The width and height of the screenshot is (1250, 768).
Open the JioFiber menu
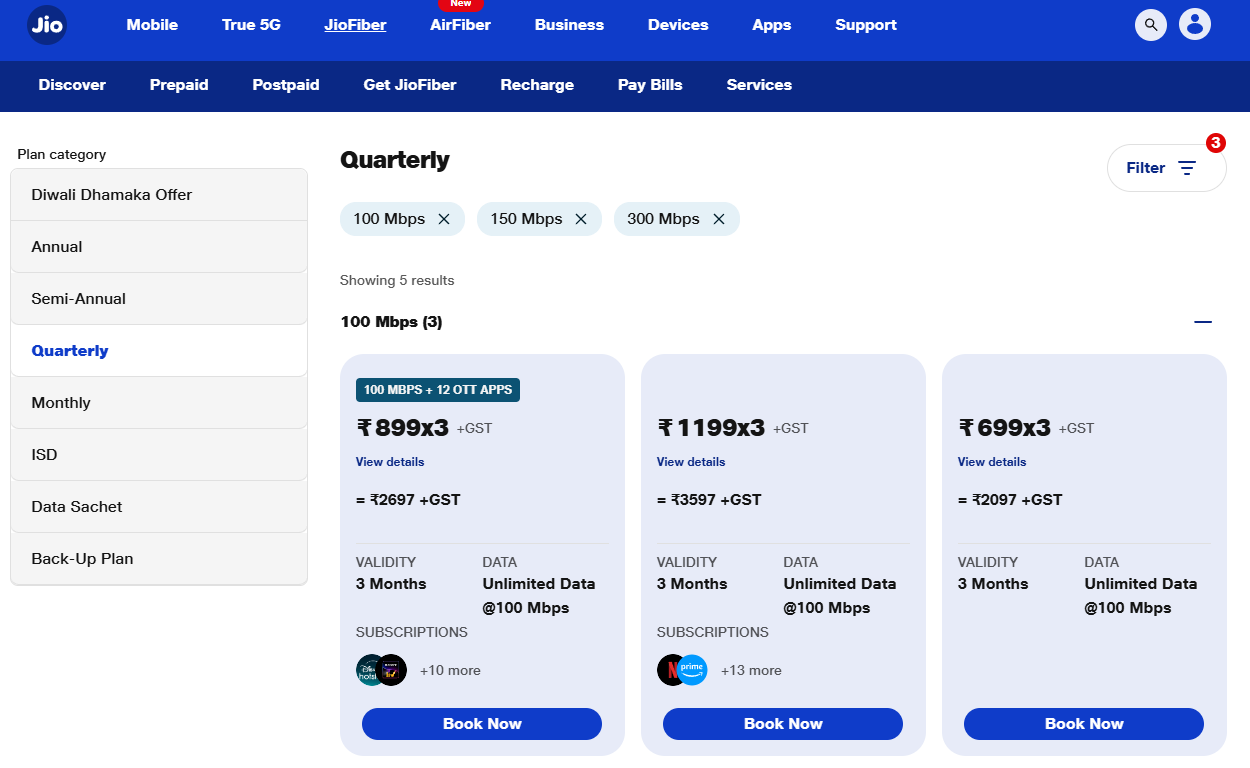click(355, 25)
